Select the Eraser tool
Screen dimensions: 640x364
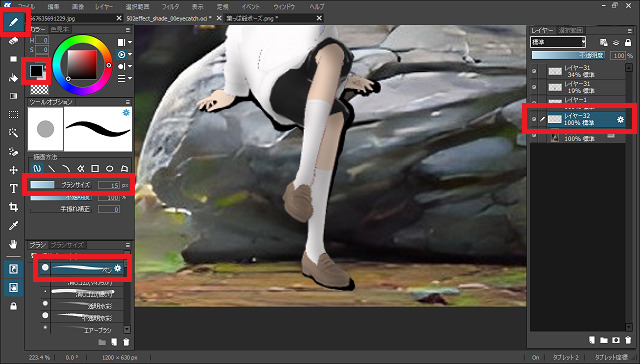click(13, 40)
